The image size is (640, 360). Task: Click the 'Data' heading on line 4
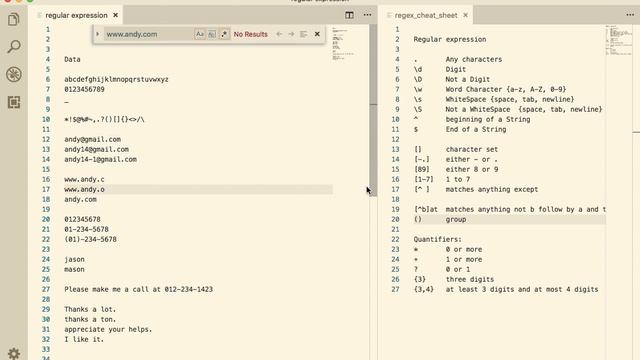72,59
